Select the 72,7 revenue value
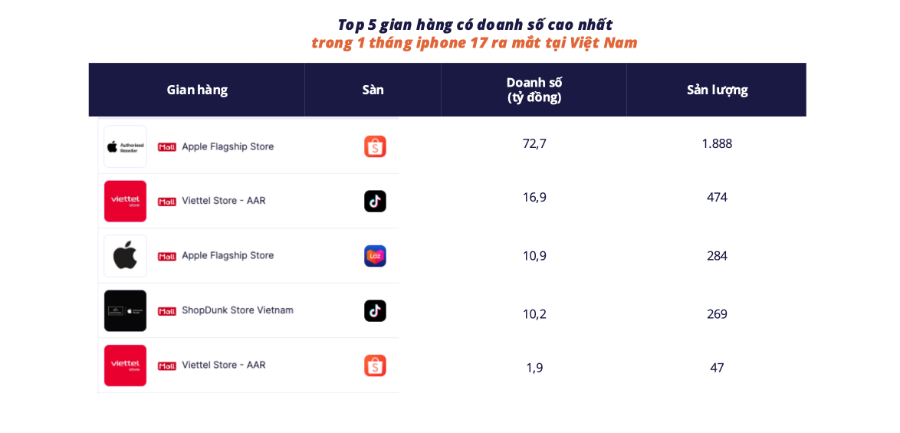This screenshot has width=900, height=433. pos(534,143)
